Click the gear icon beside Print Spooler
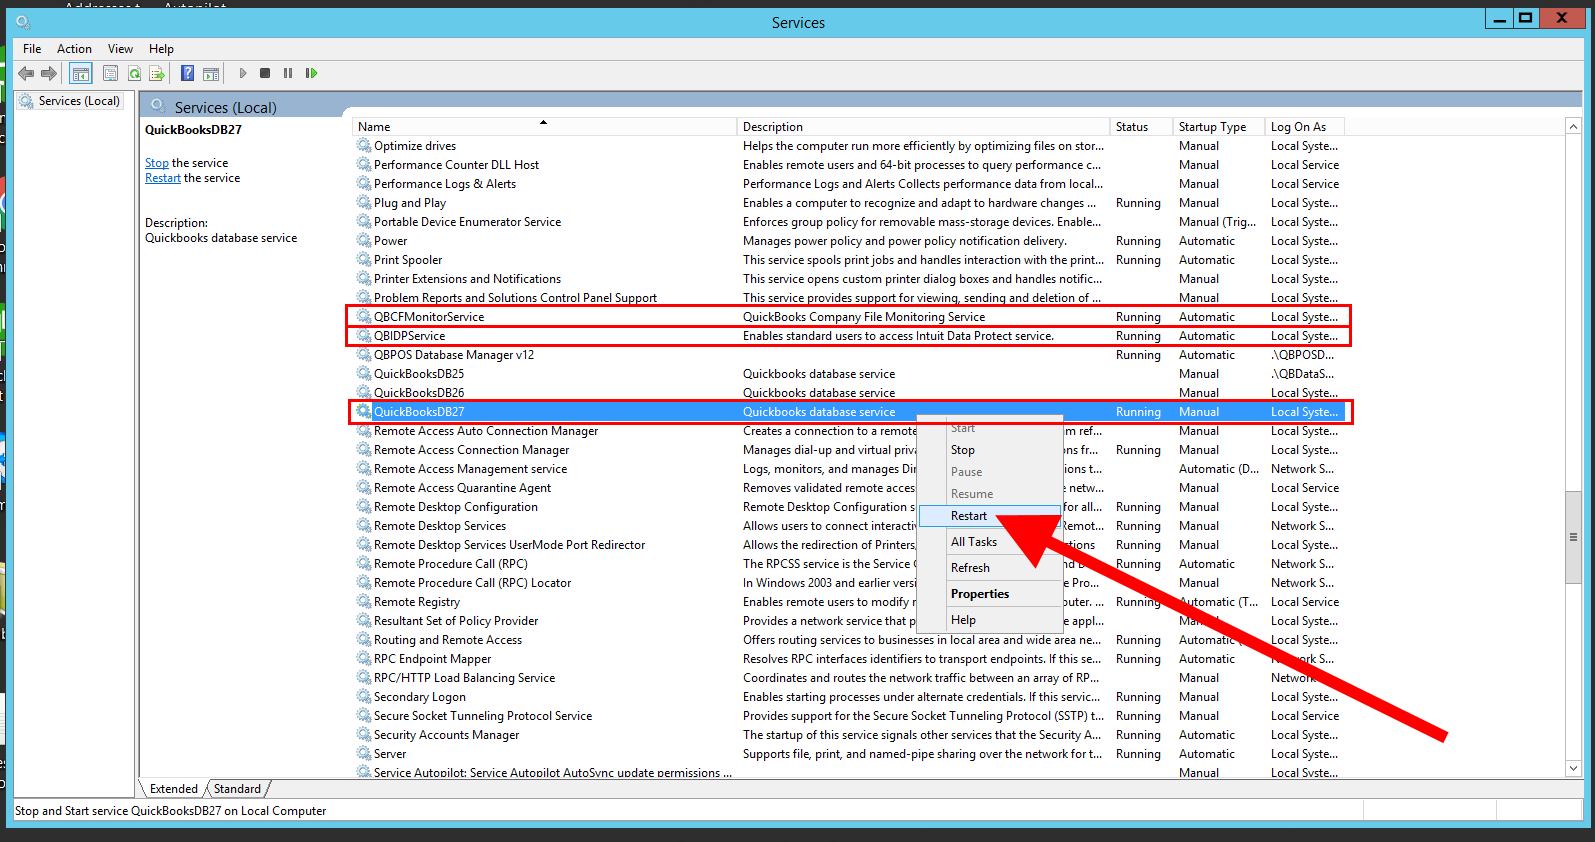Screen dimensions: 1595x842 pos(364,260)
